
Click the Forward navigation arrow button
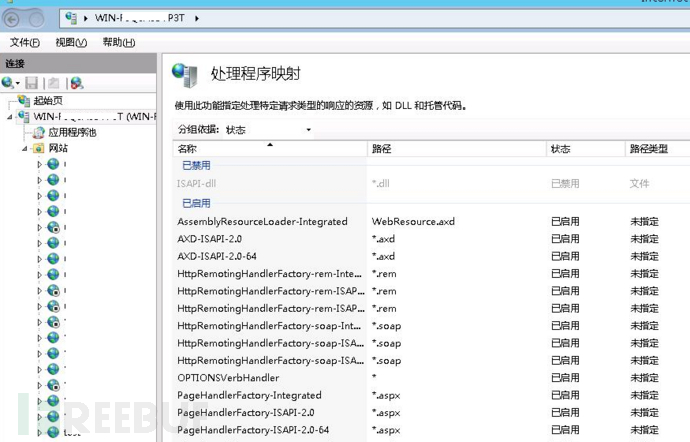[x=37, y=19]
